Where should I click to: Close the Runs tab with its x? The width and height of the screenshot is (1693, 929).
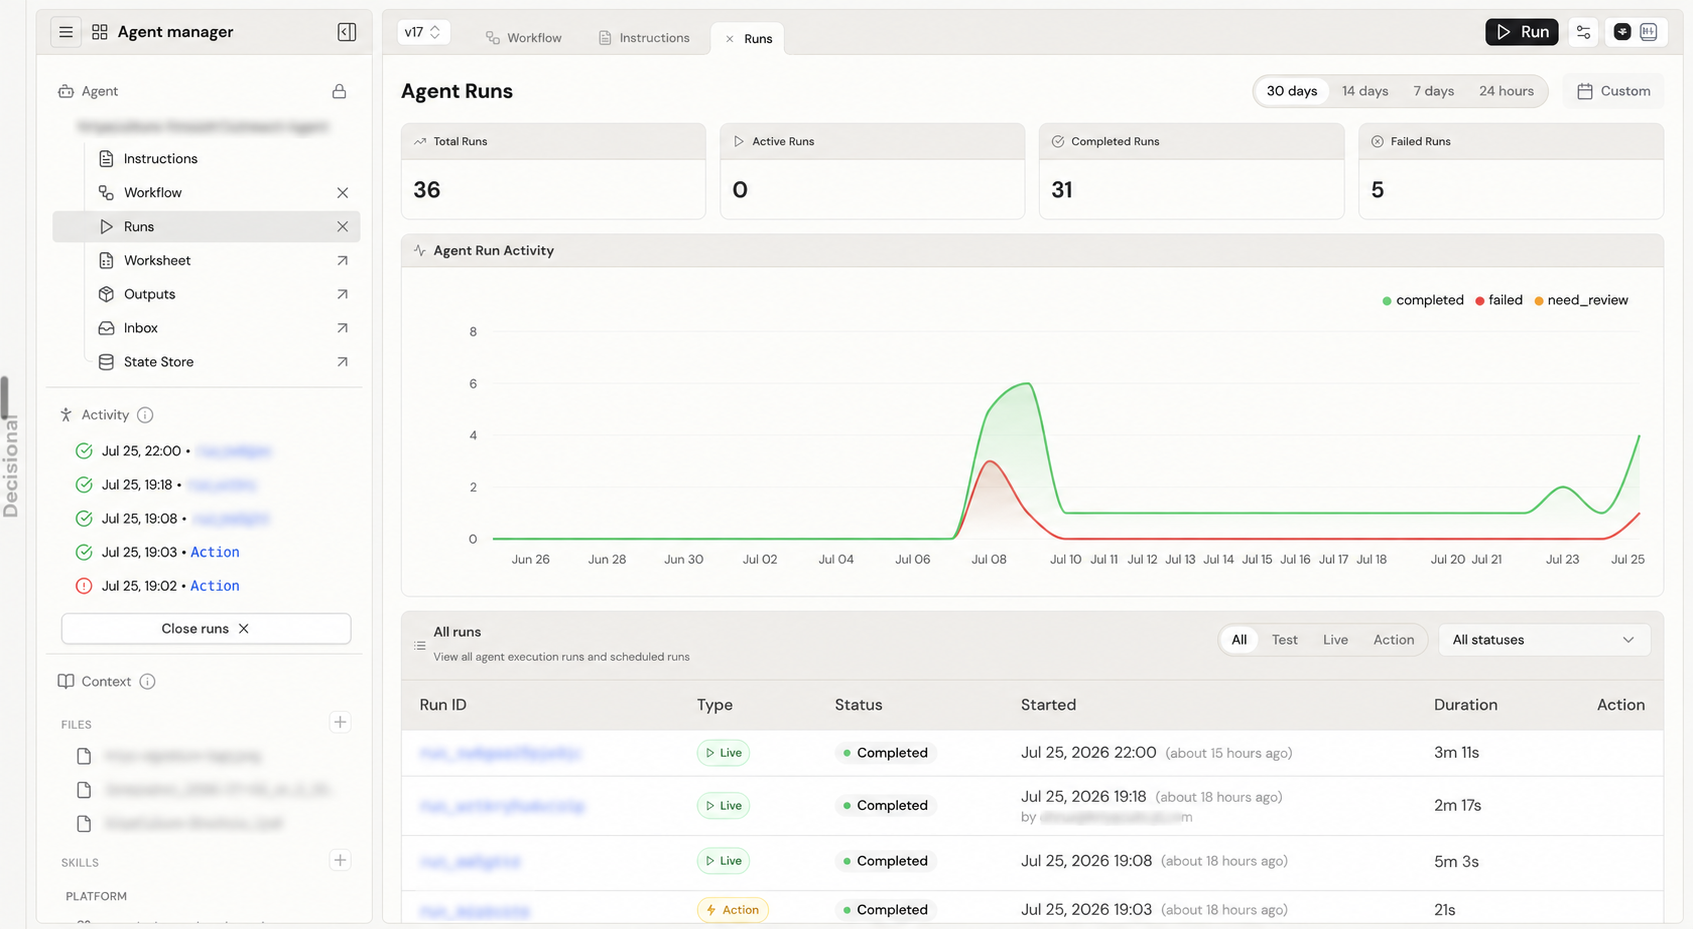[x=729, y=39]
